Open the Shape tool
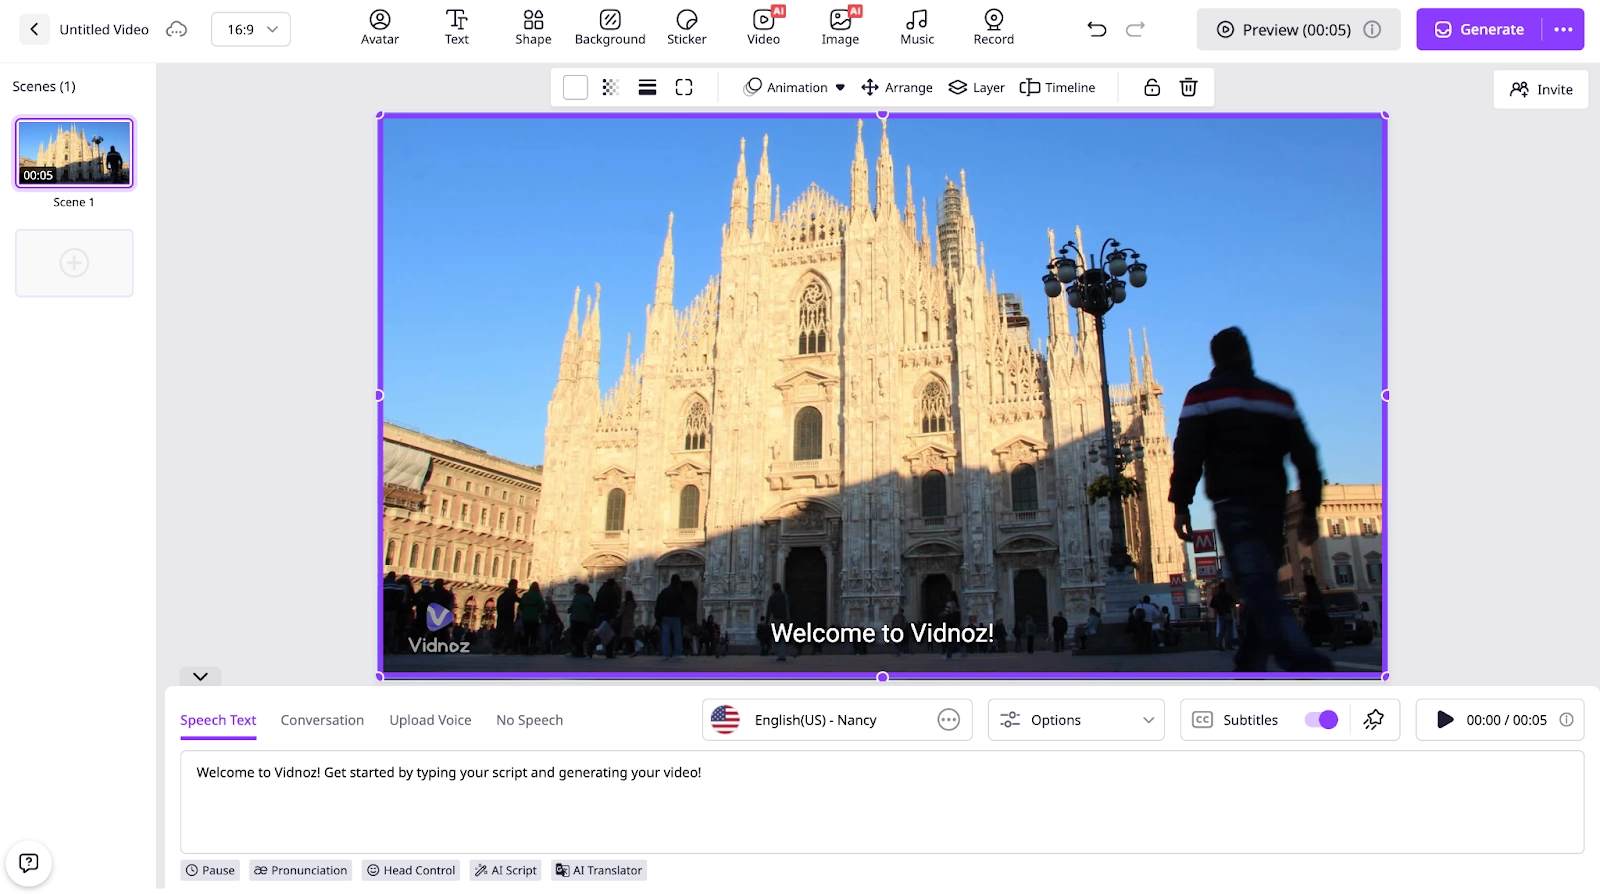The height and width of the screenshot is (894, 1600). point(533,28)
